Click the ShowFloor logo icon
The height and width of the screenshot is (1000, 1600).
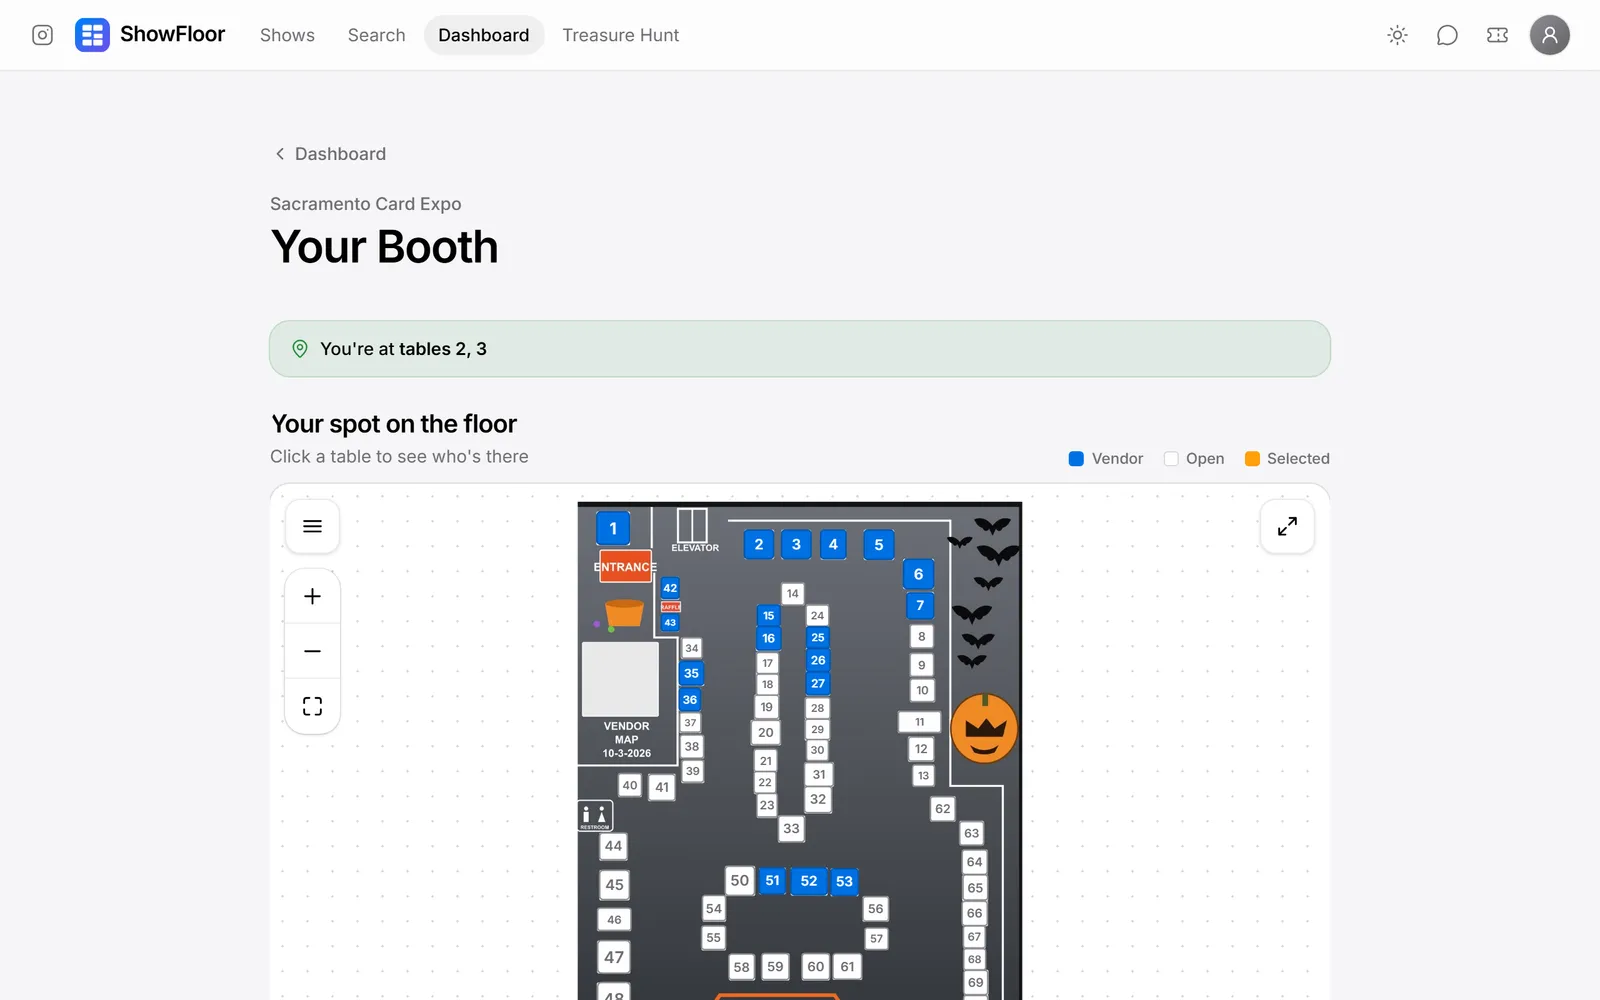pyautogui.click(x=92, y=35)
